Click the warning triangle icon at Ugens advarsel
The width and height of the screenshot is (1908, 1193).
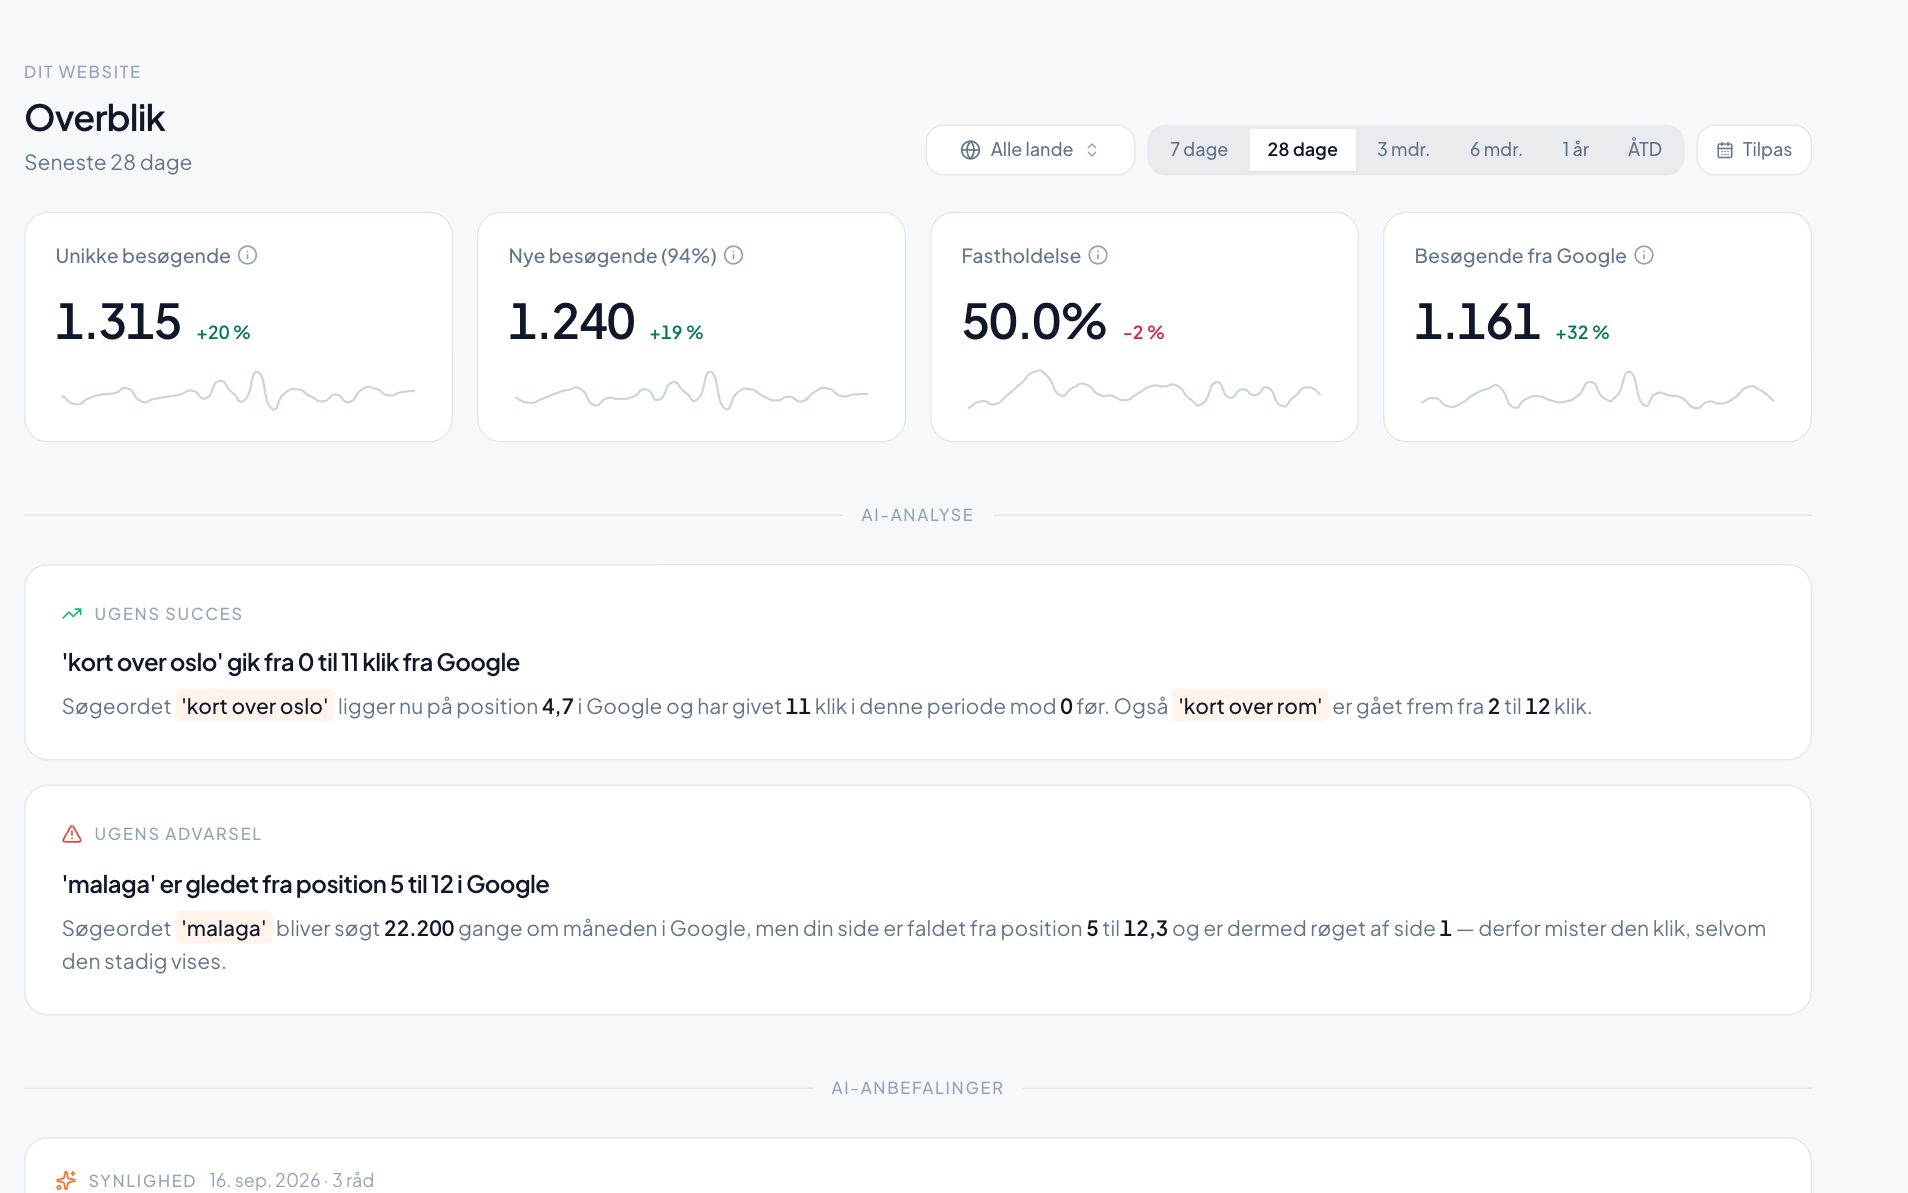click(72, 834)
